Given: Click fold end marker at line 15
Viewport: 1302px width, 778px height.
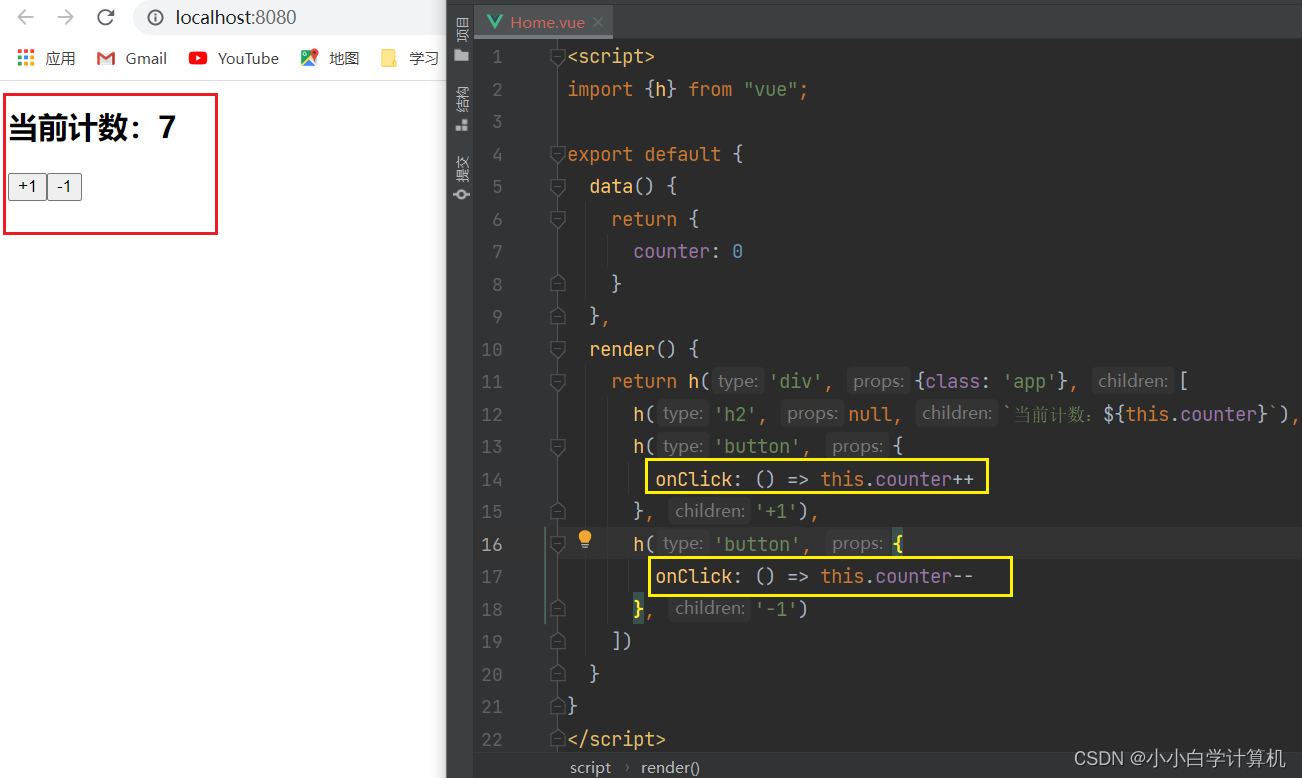Looking at the screenshot, I should point(558,512).
